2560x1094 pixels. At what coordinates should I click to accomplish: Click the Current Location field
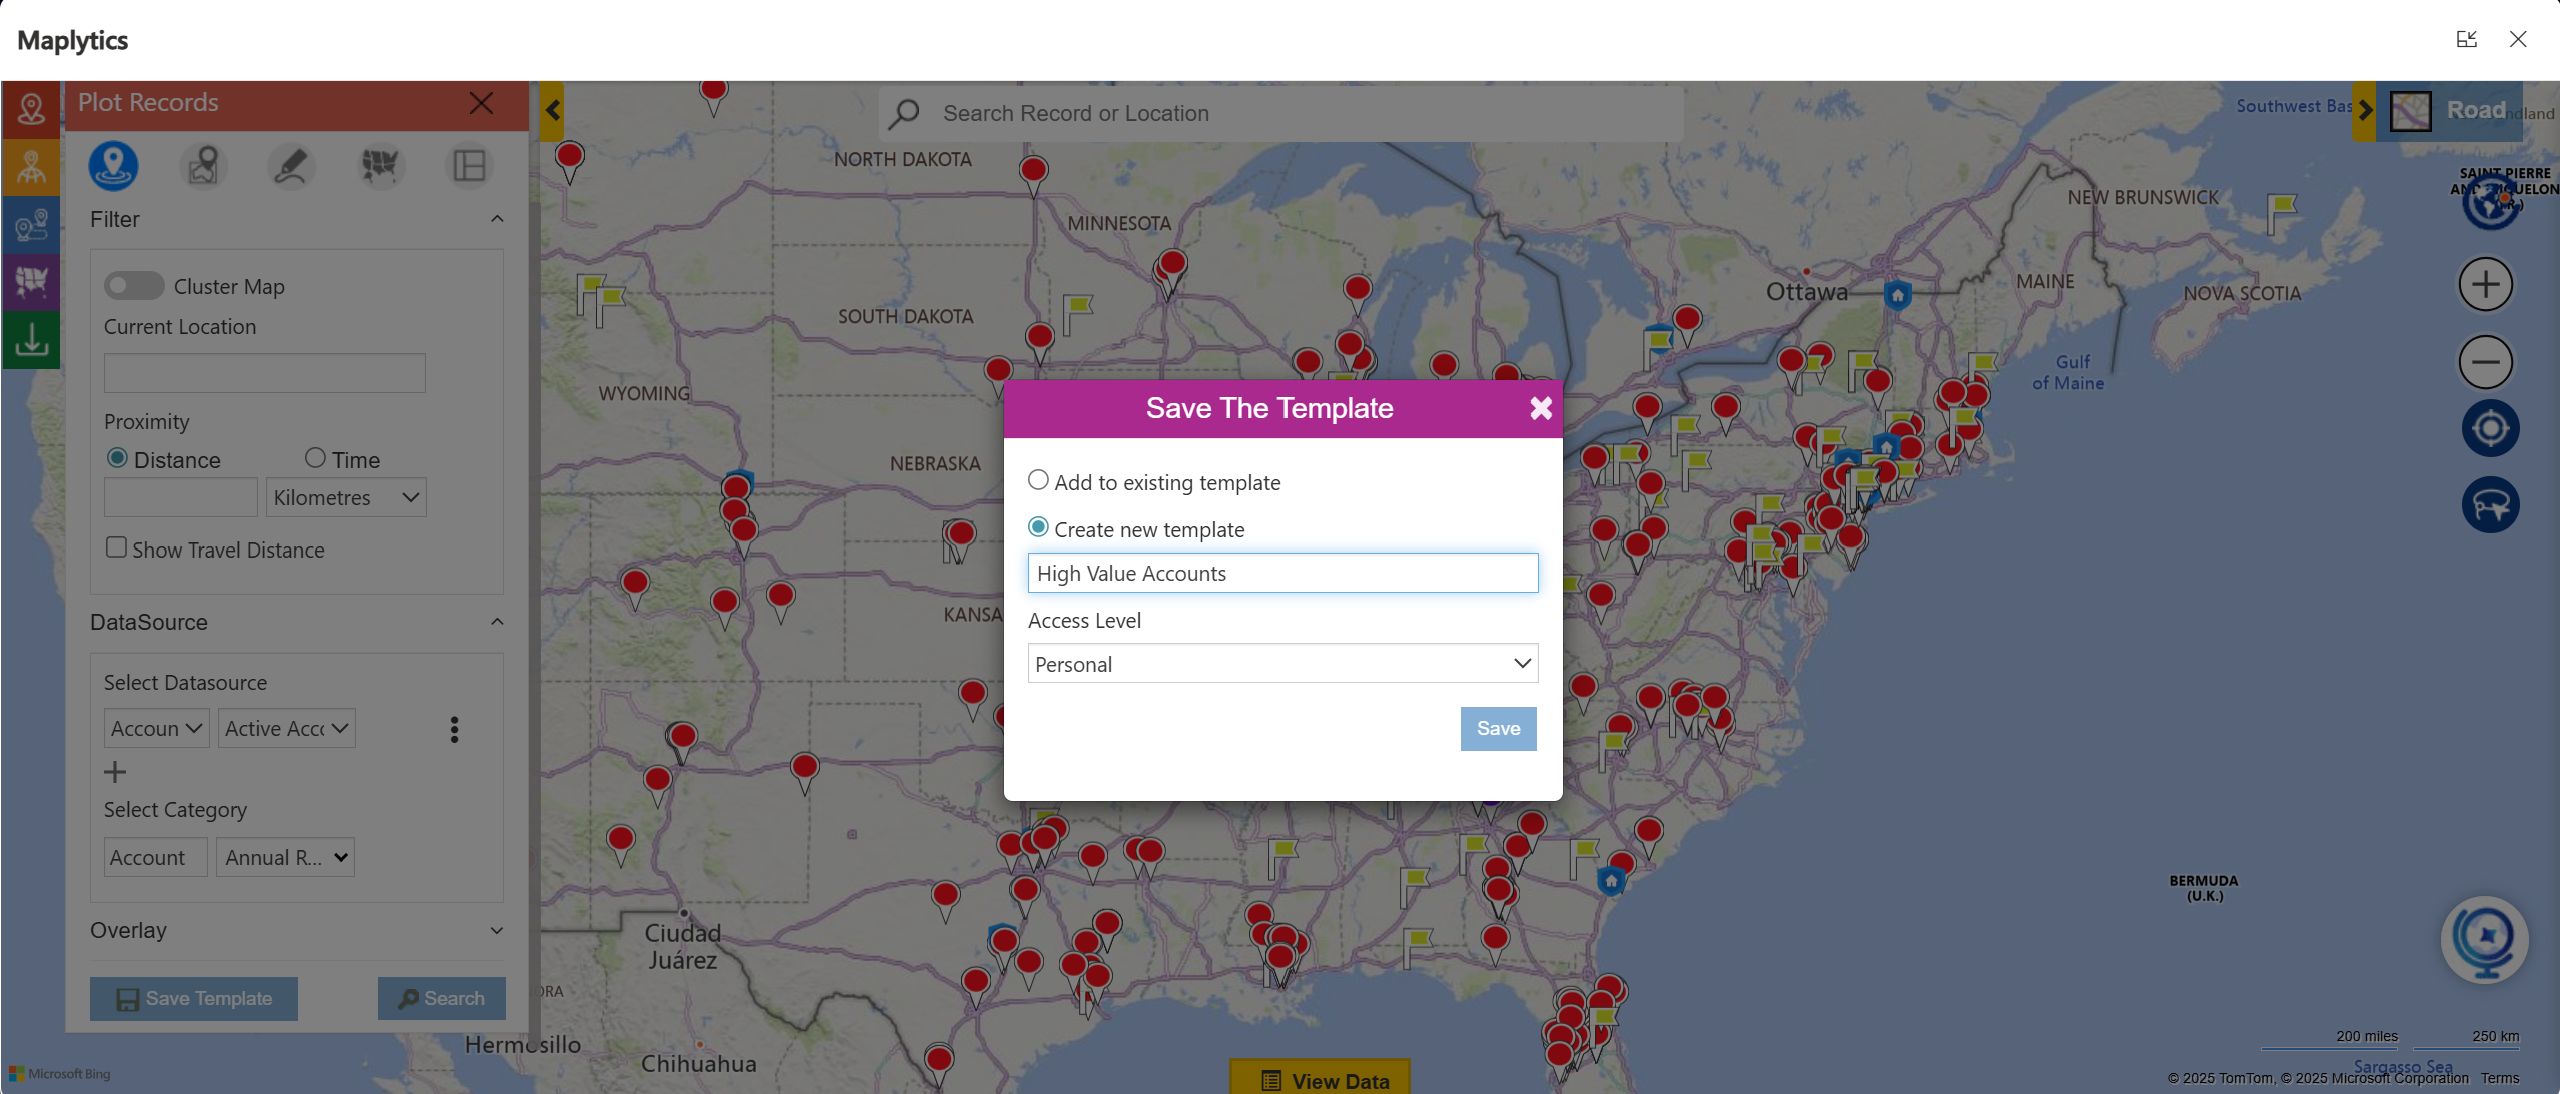tap(265, 373)
